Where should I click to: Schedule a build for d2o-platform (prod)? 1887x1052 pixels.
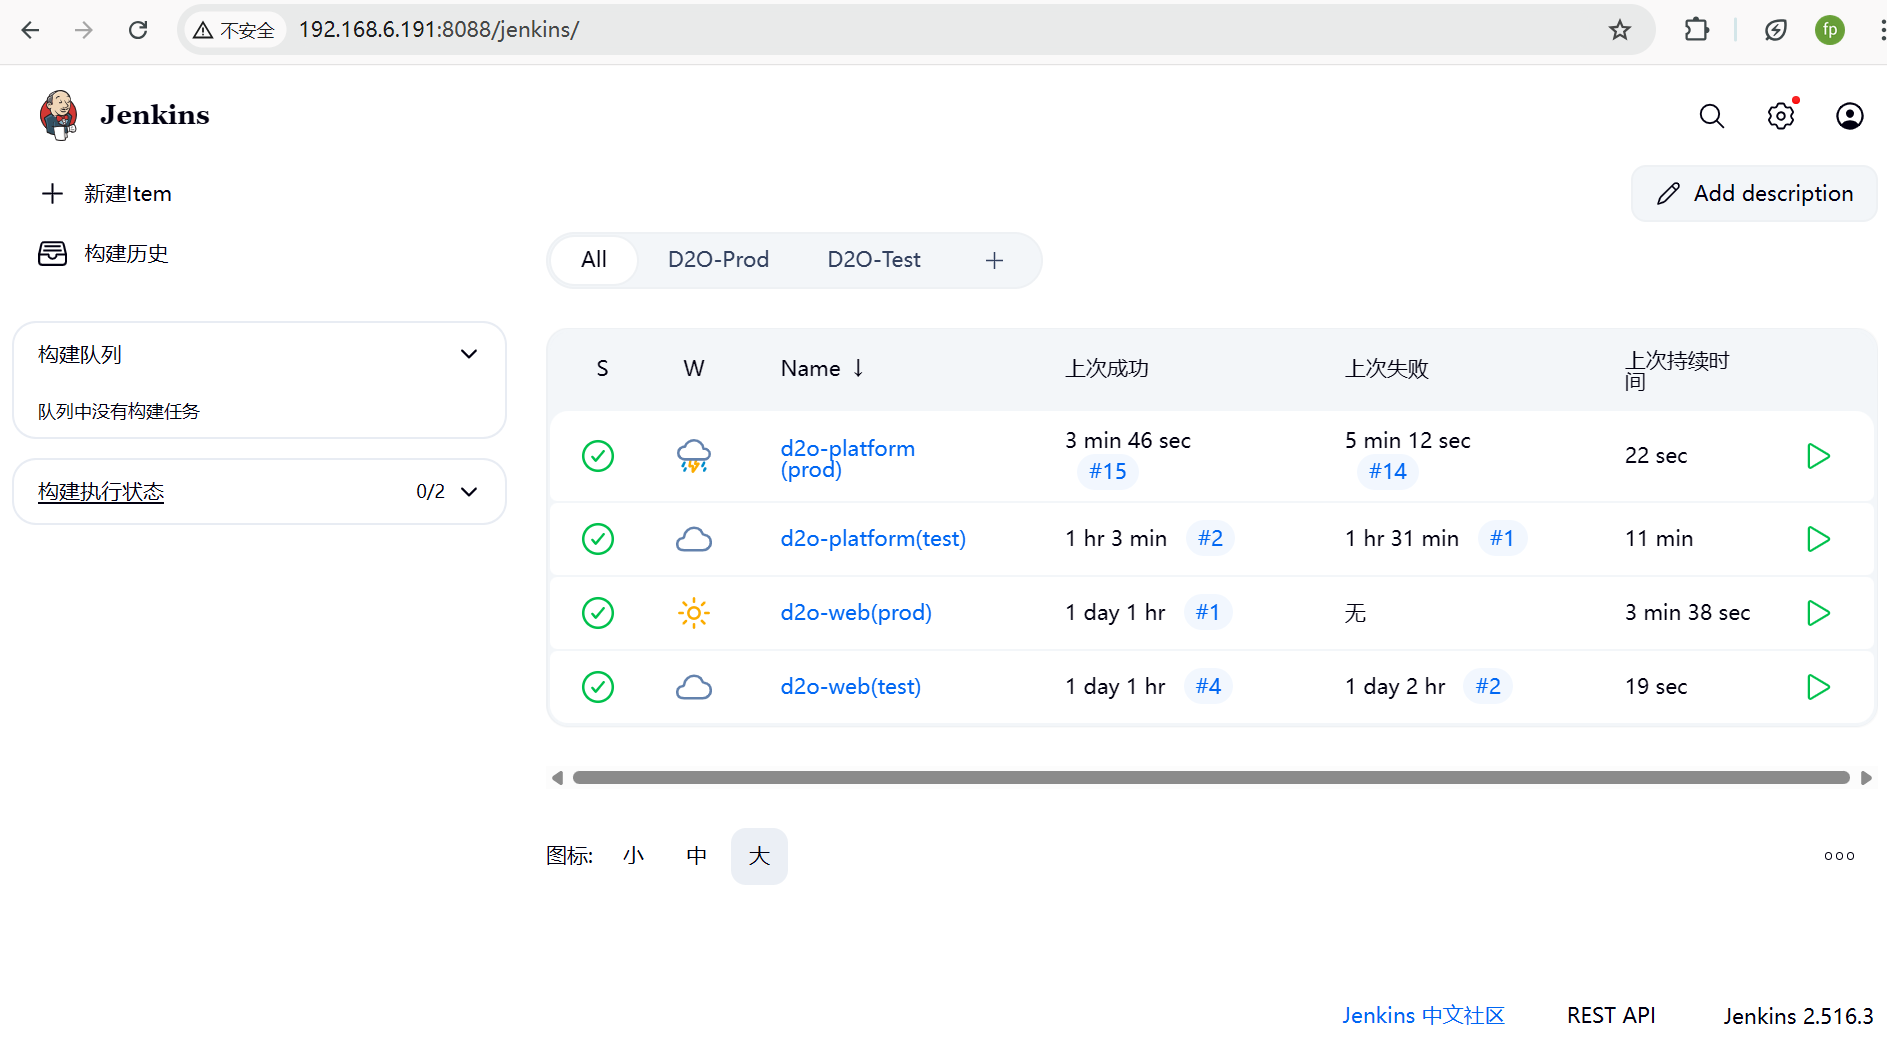1818,456
